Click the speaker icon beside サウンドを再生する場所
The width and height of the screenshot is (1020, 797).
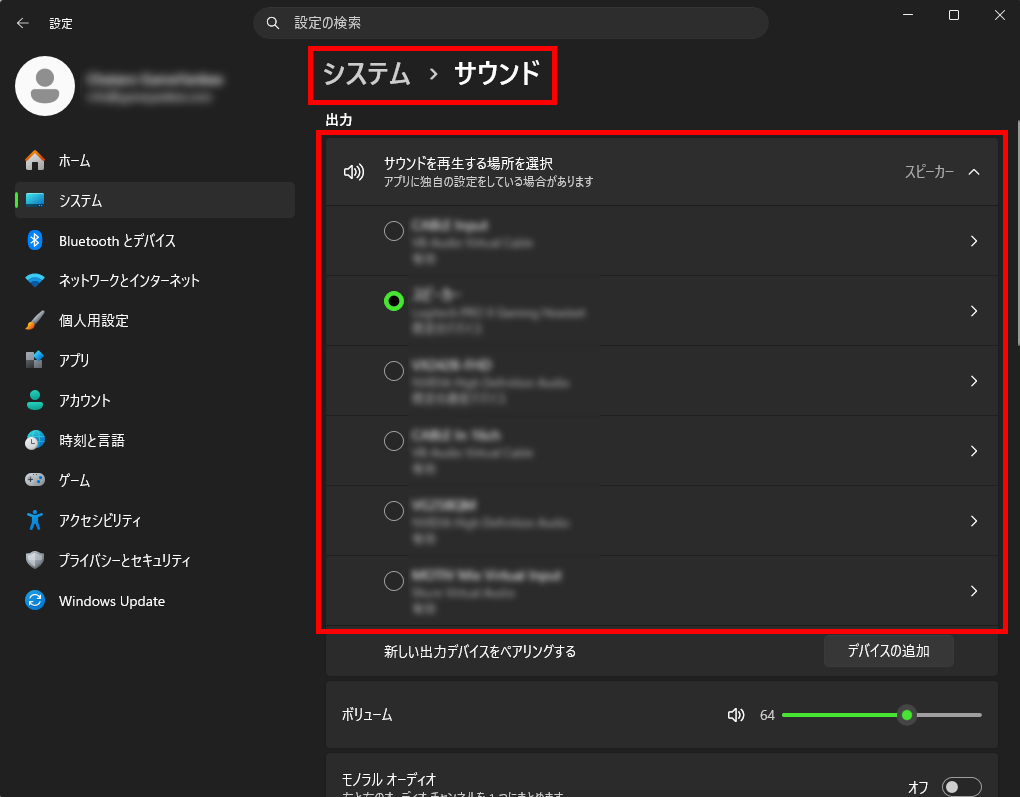354,172
